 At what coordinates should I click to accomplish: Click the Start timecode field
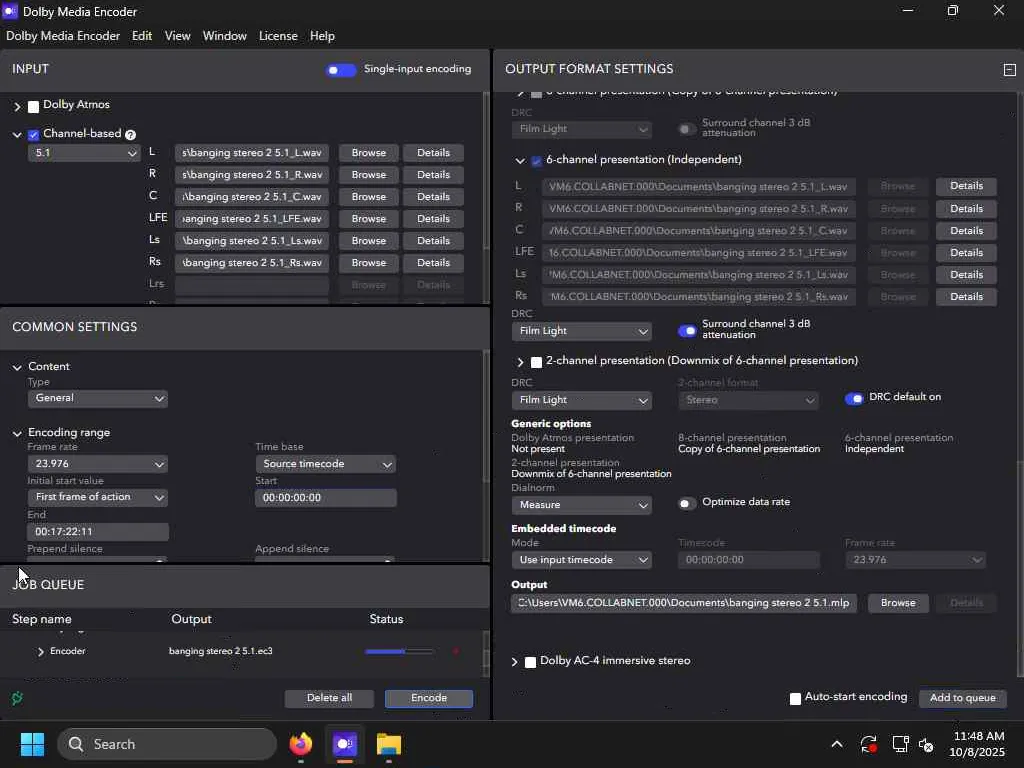(325, 498)
